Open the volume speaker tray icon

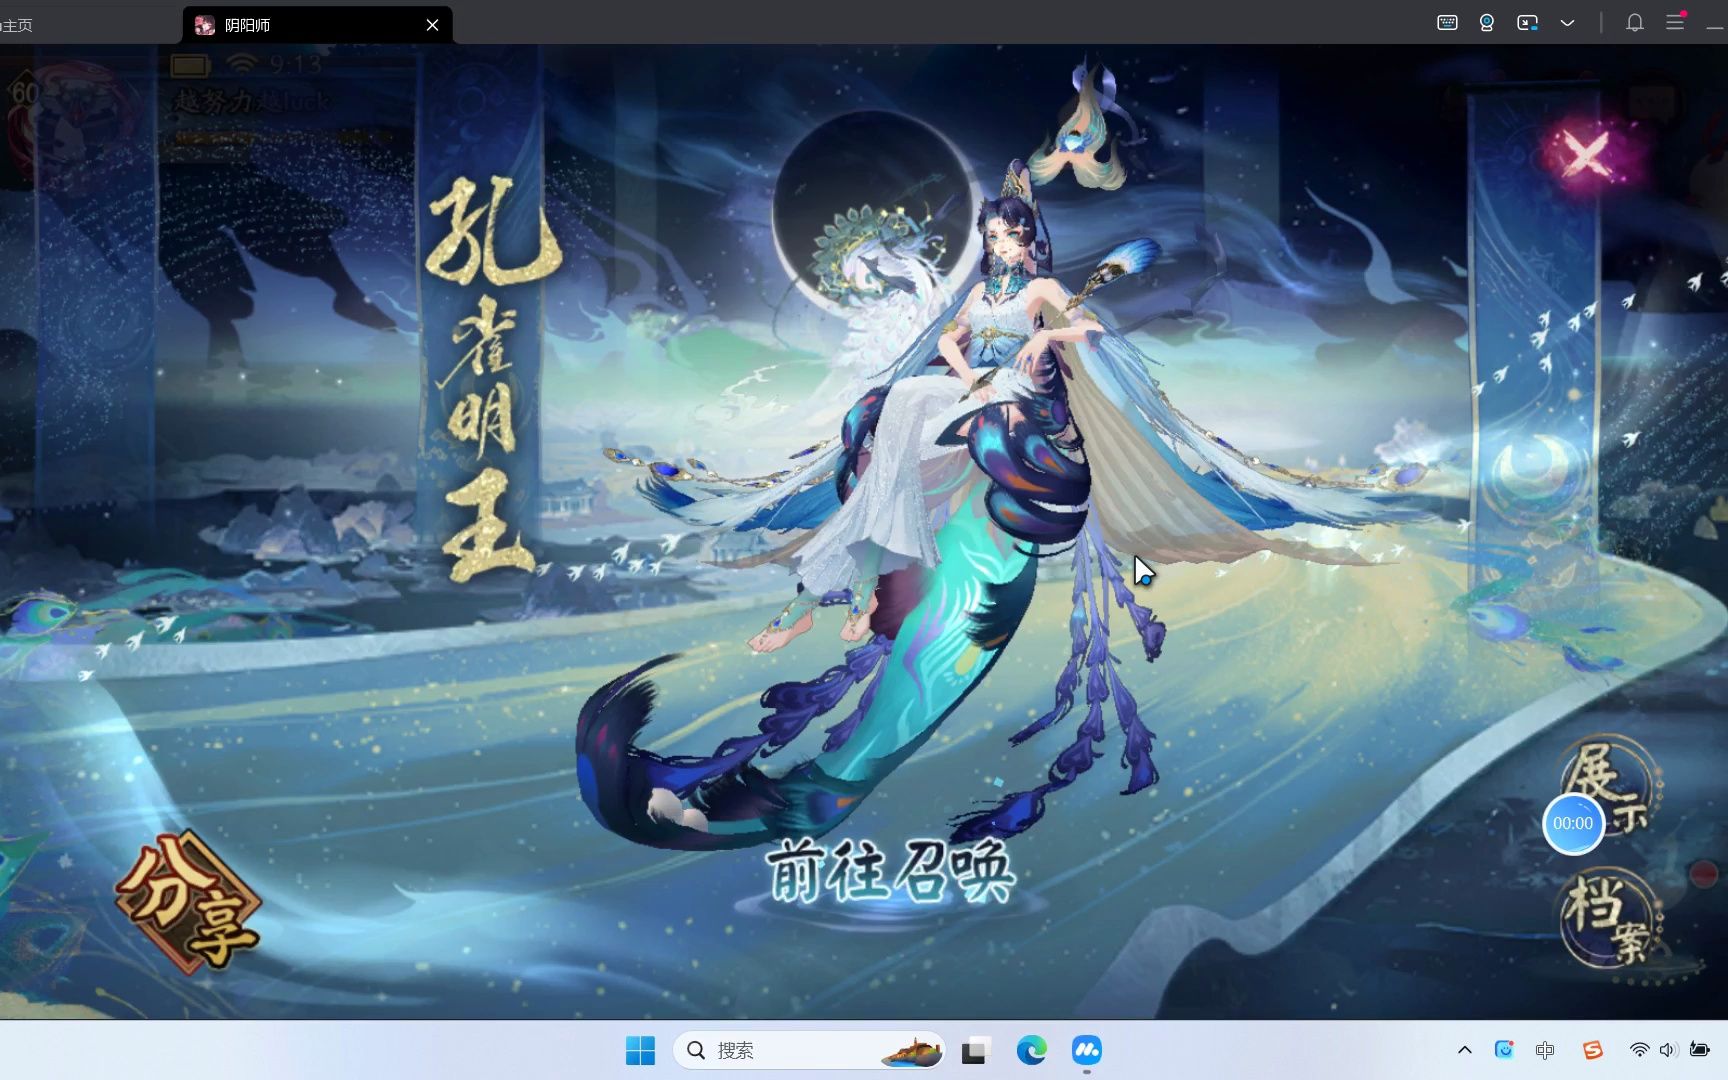(x=1667, y=1050)
